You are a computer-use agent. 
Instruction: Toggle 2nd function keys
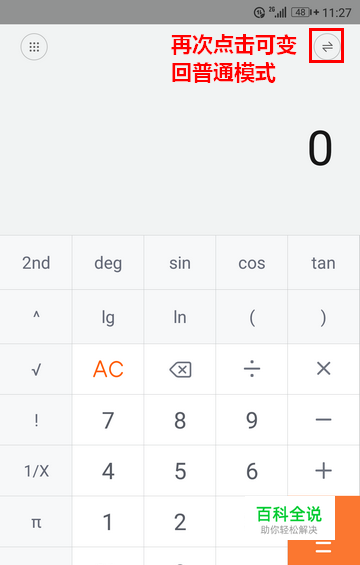36,263
